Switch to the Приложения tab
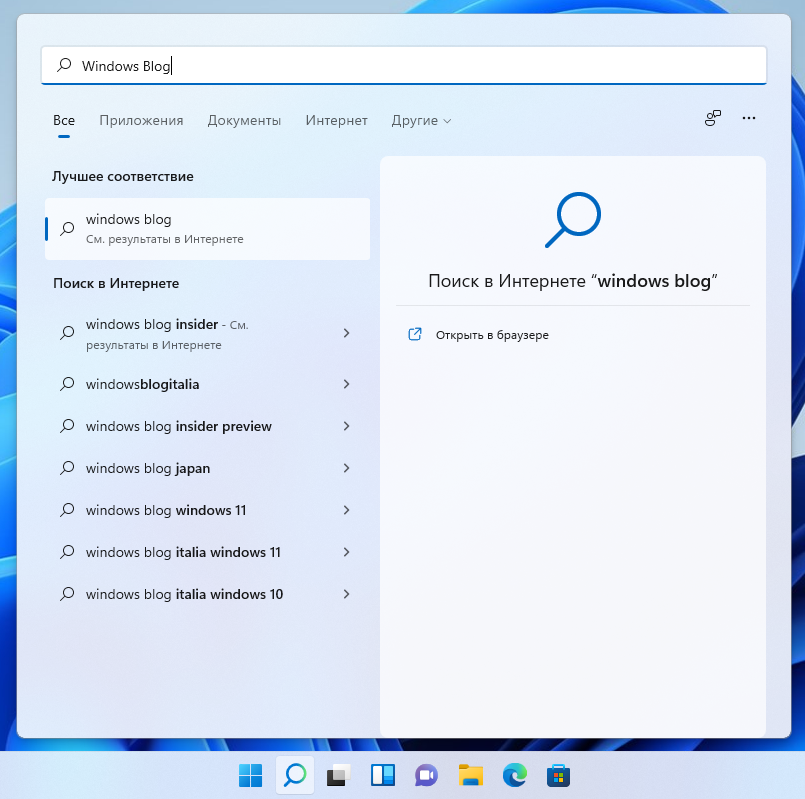 click(x=141, y=120)
